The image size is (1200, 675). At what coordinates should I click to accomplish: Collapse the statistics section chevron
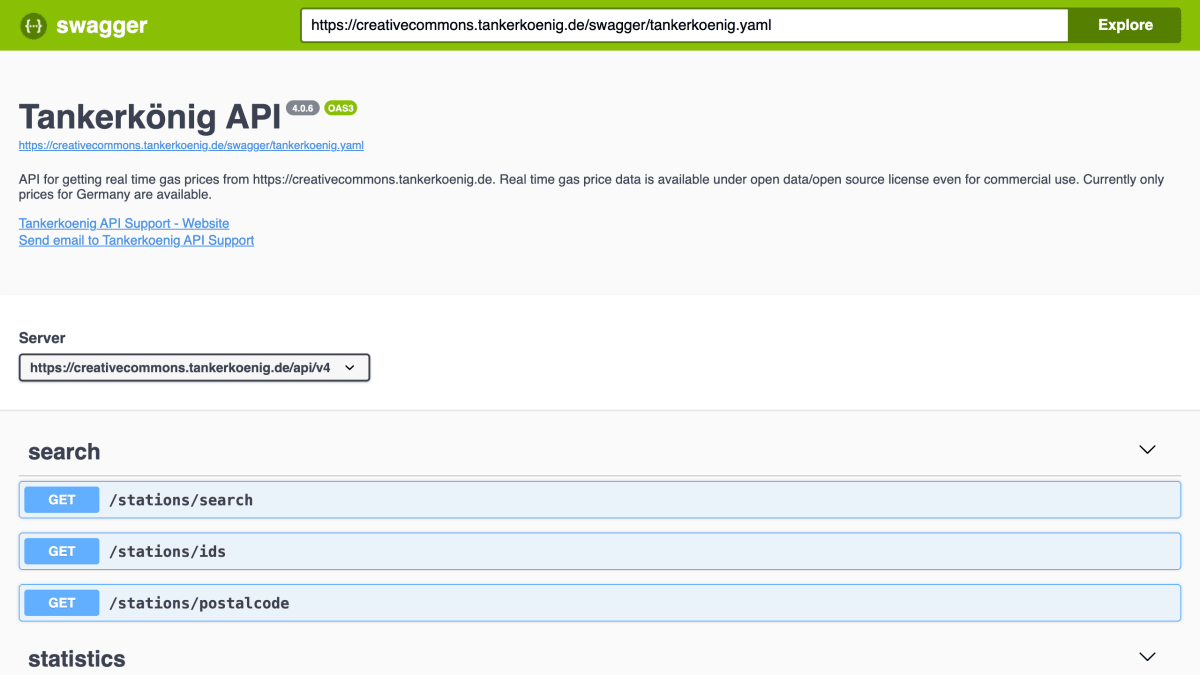[1147, 657]
